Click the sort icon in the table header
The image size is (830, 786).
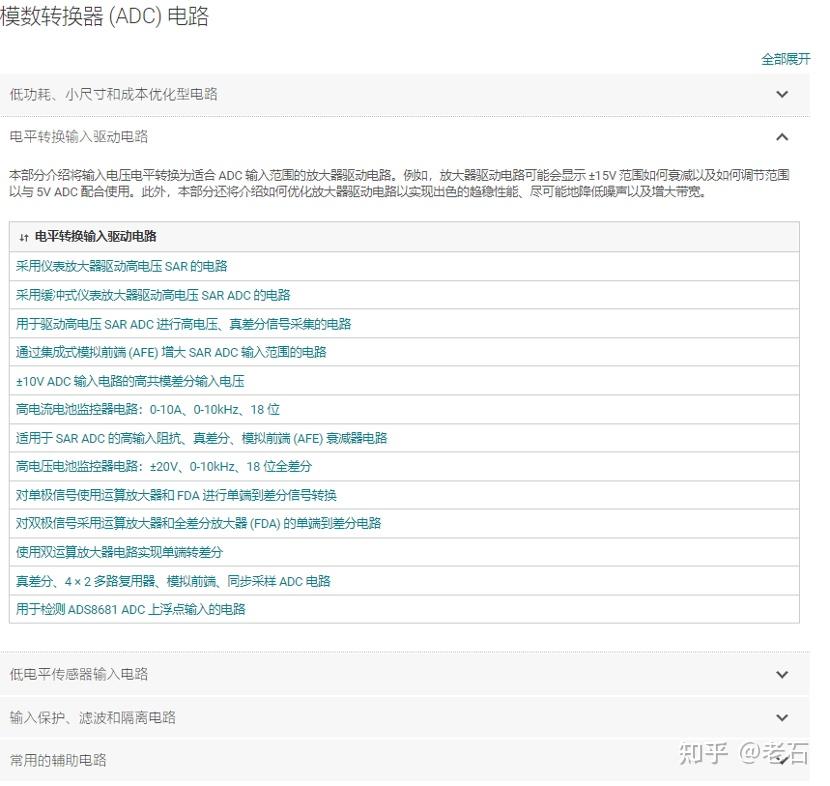(22, 237)
